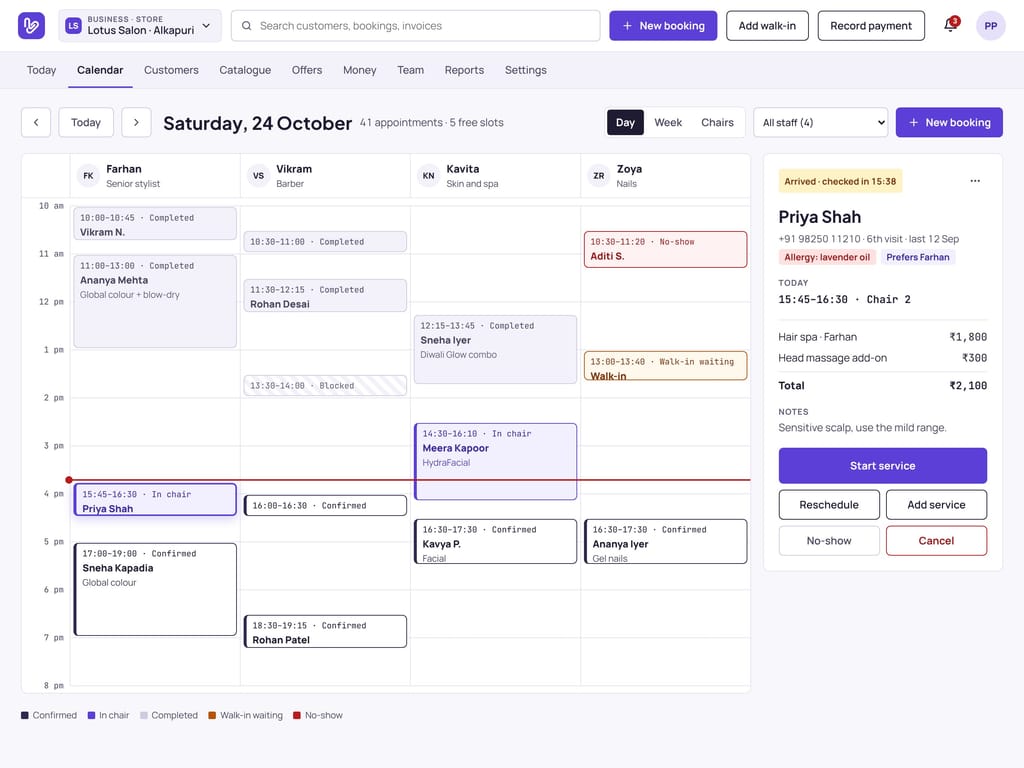
Task: Go to the next day arrow
Action: pyautogui.click(x=136, y=122)
